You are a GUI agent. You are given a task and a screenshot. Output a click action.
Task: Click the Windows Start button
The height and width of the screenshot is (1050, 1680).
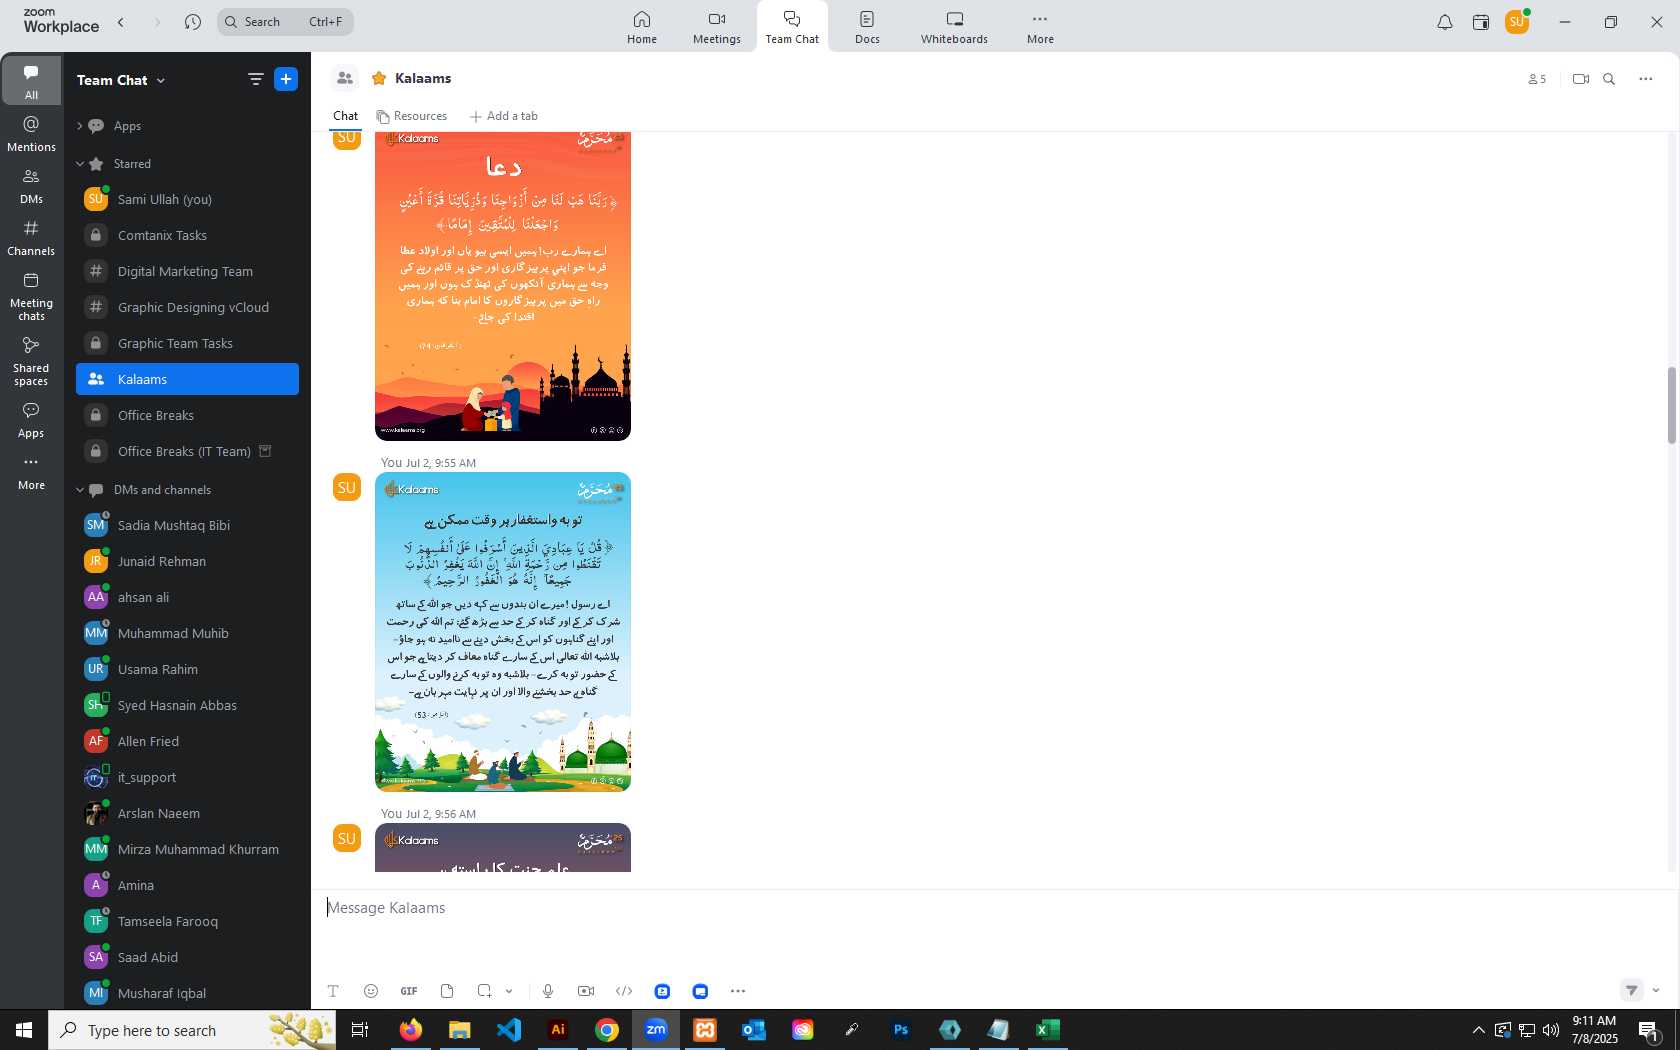(24, 1030)
